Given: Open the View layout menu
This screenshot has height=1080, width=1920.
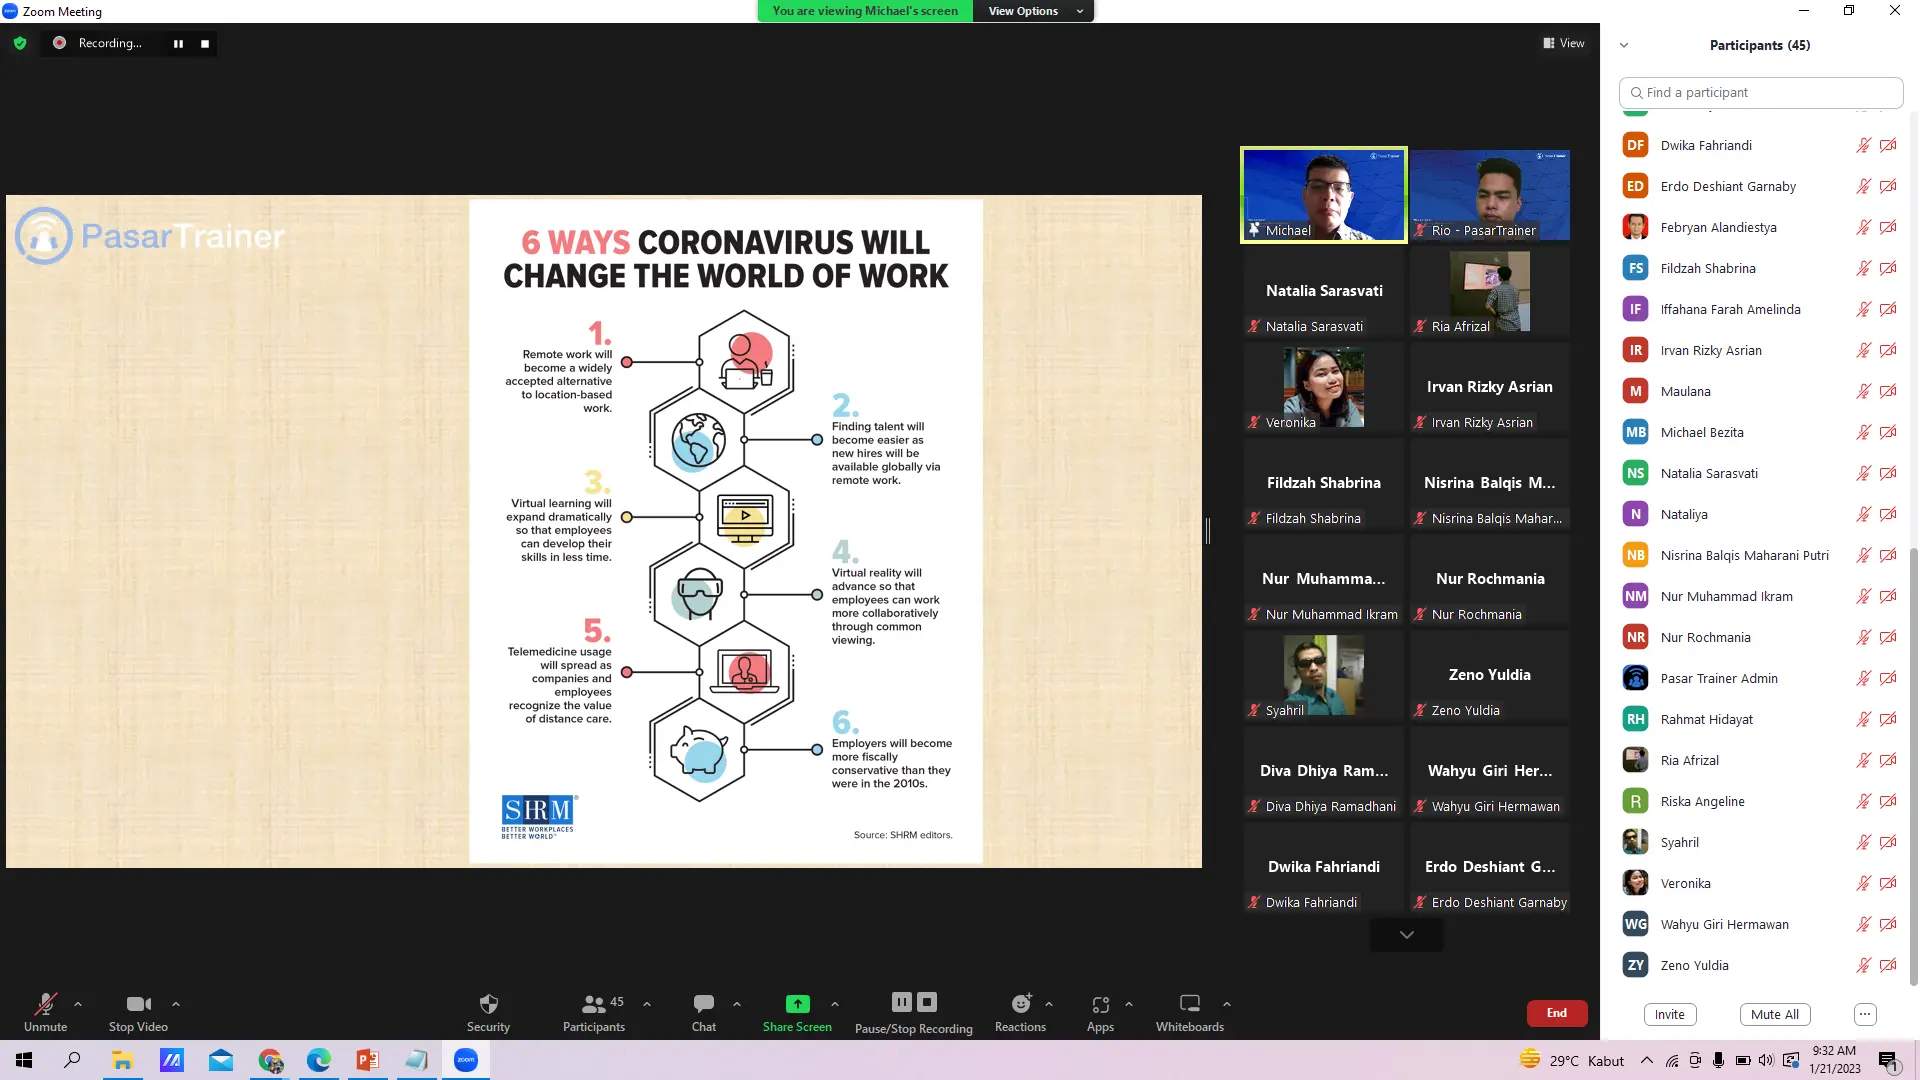Looking at the screenshot, I should [1564, 43].
